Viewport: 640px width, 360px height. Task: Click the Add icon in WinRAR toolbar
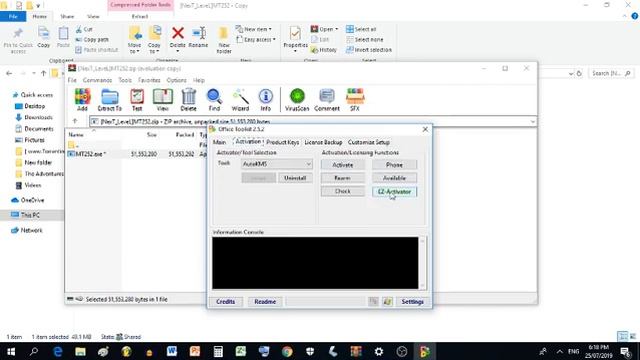[x=82, y=100]
